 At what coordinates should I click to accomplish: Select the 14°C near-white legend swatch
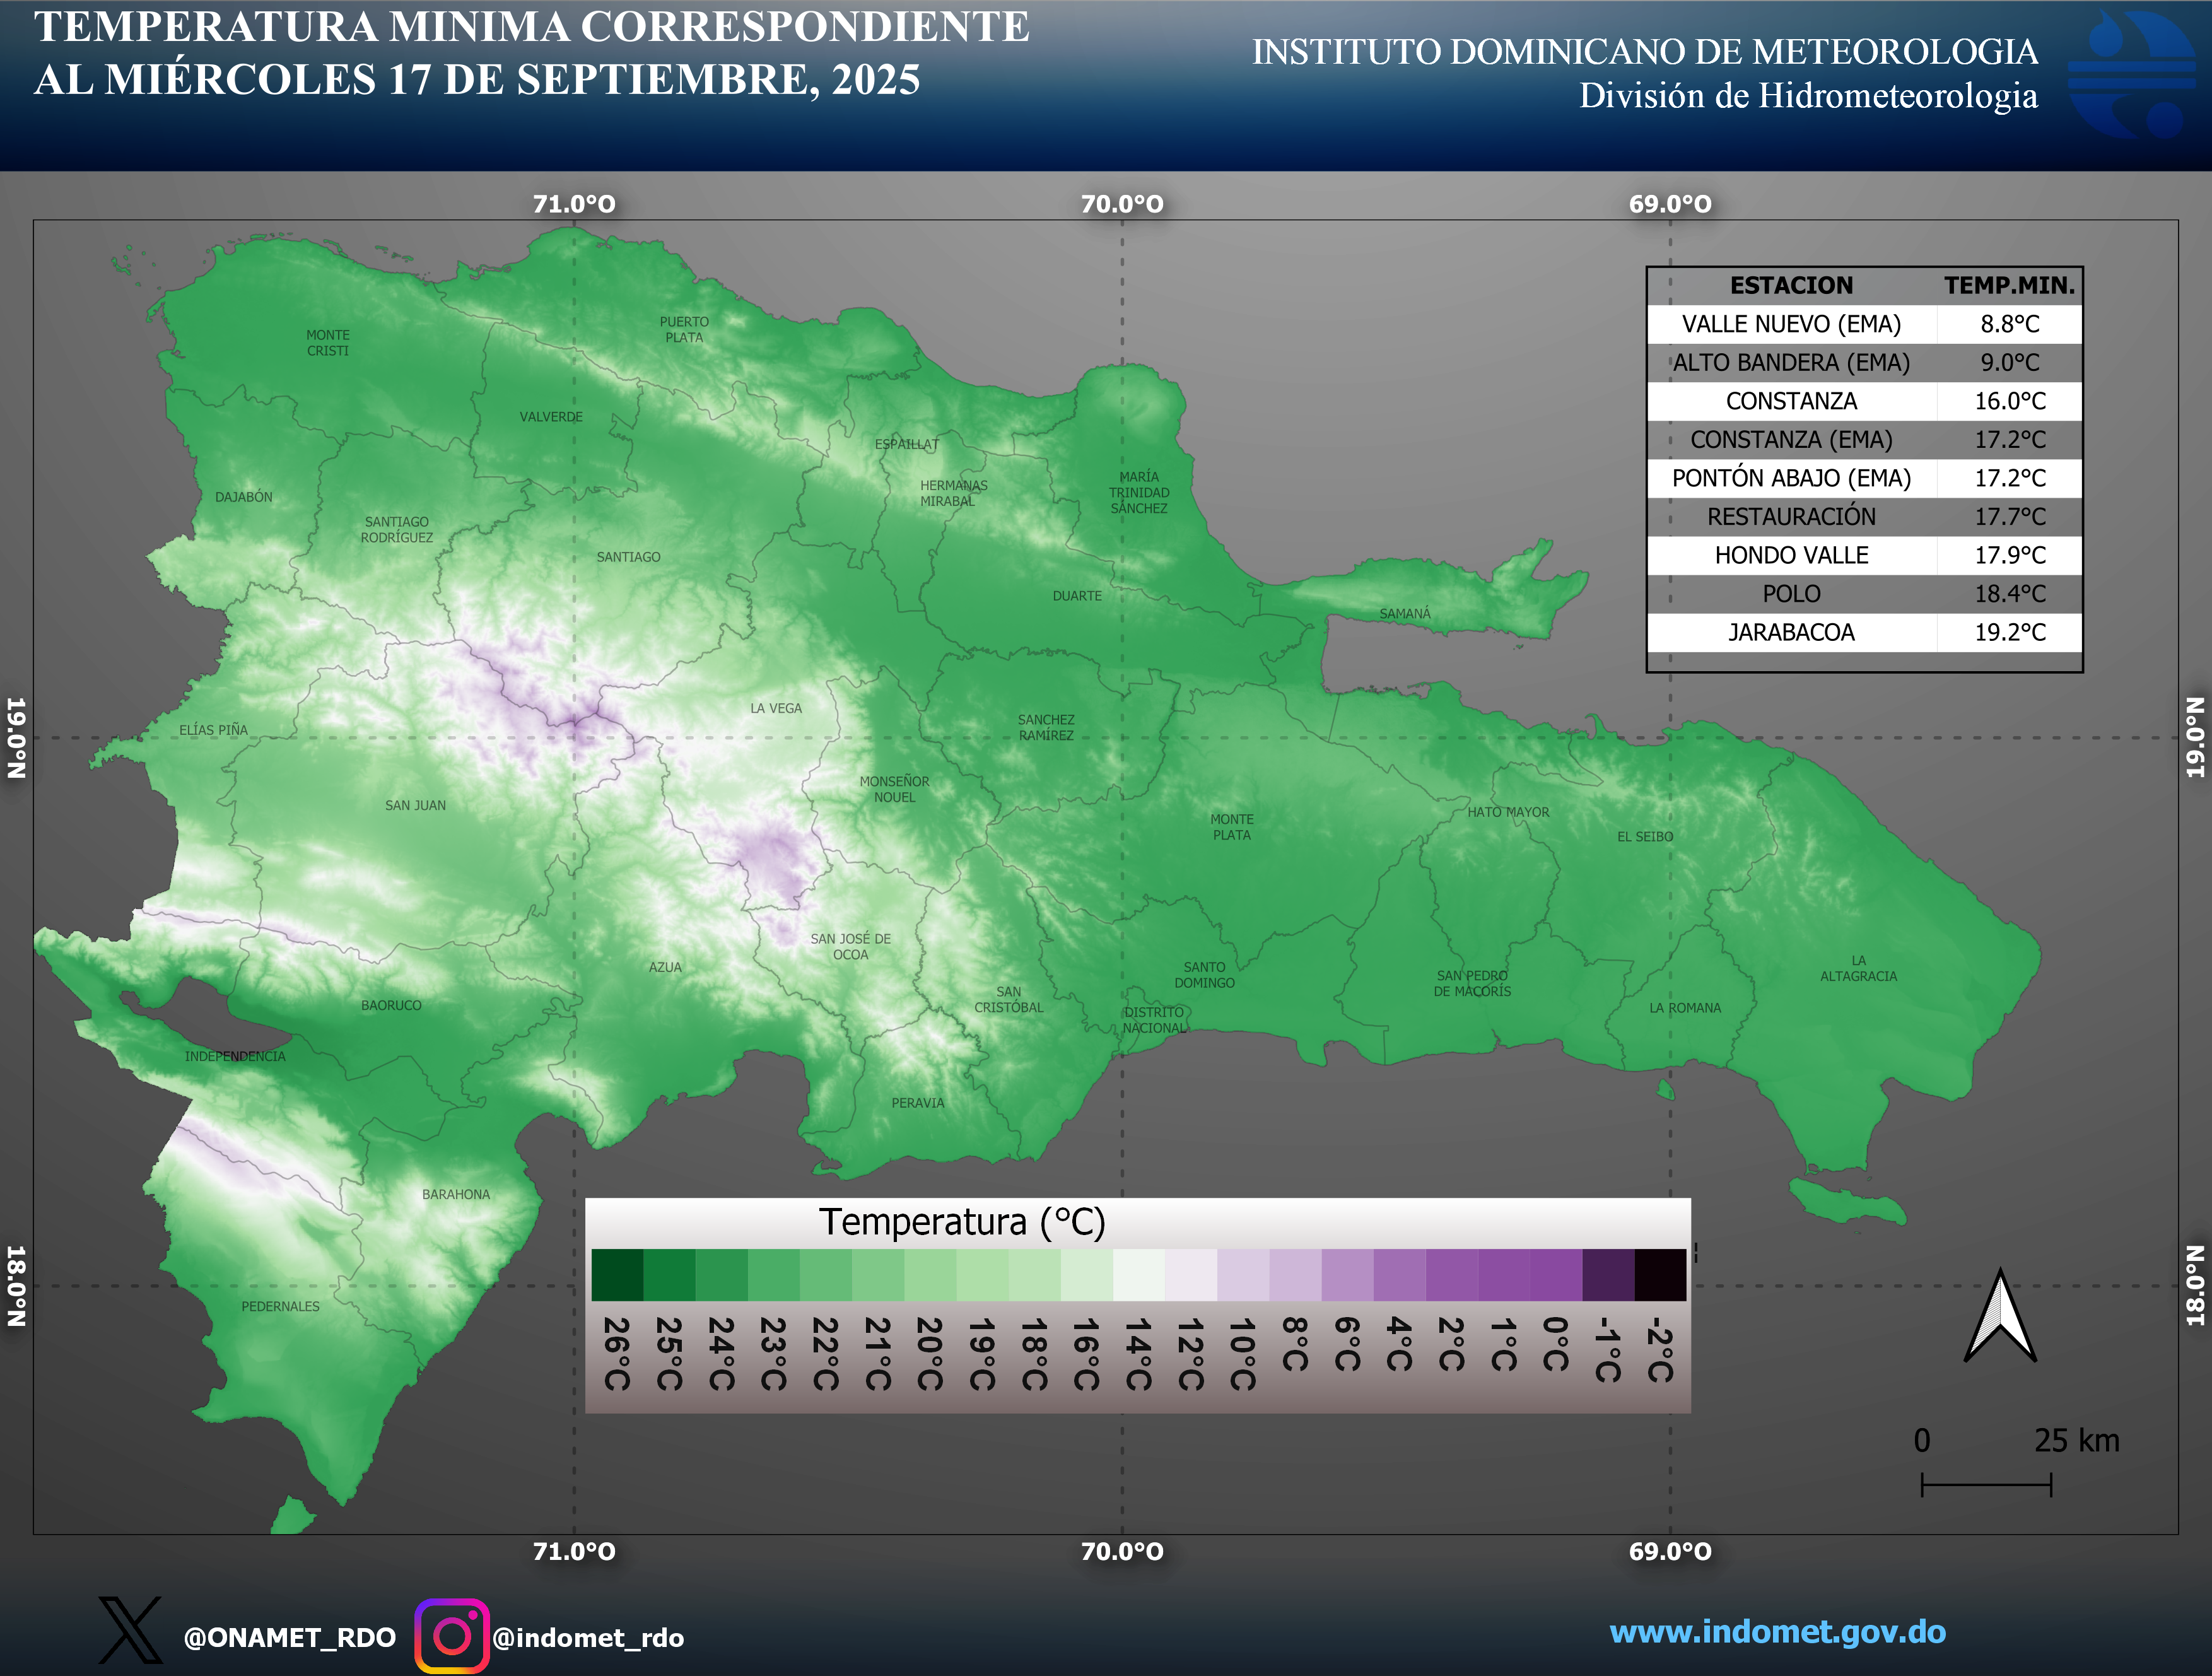coord(1139,1275)
